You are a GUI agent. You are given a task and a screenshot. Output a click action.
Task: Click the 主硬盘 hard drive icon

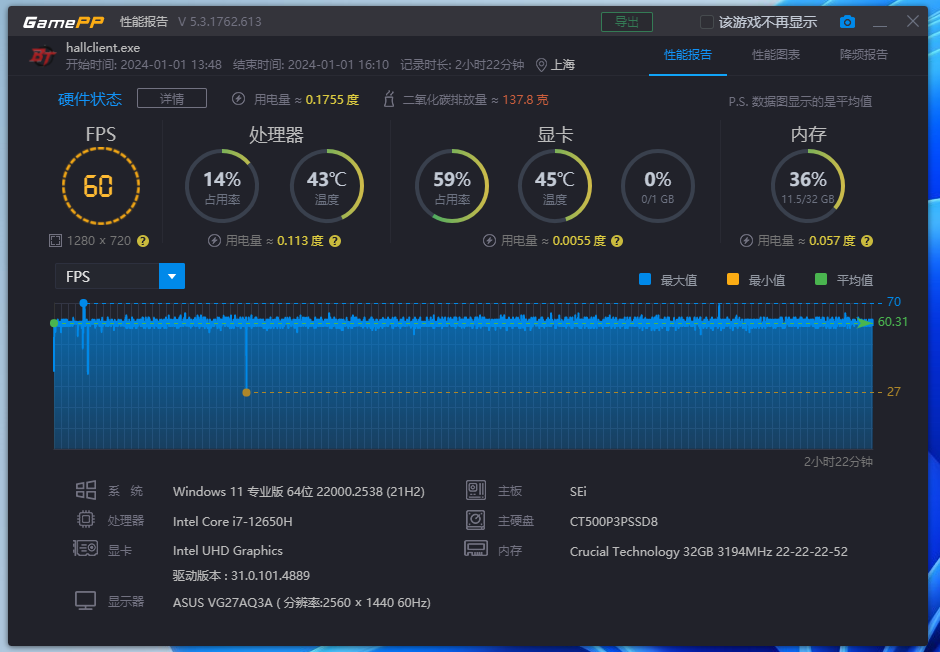(475, 520)
